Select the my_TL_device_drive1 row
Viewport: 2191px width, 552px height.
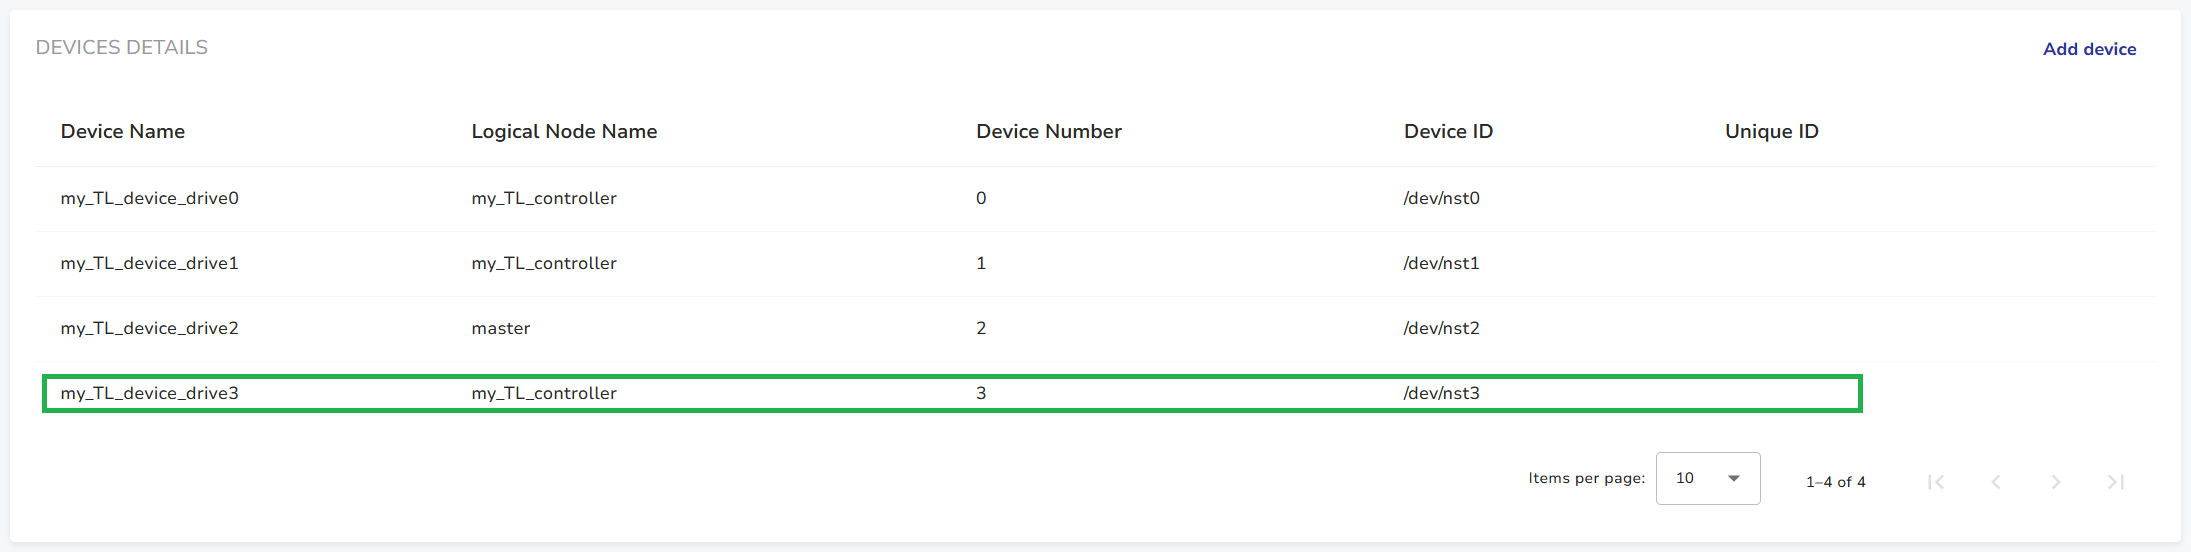(x=150, y=263)
